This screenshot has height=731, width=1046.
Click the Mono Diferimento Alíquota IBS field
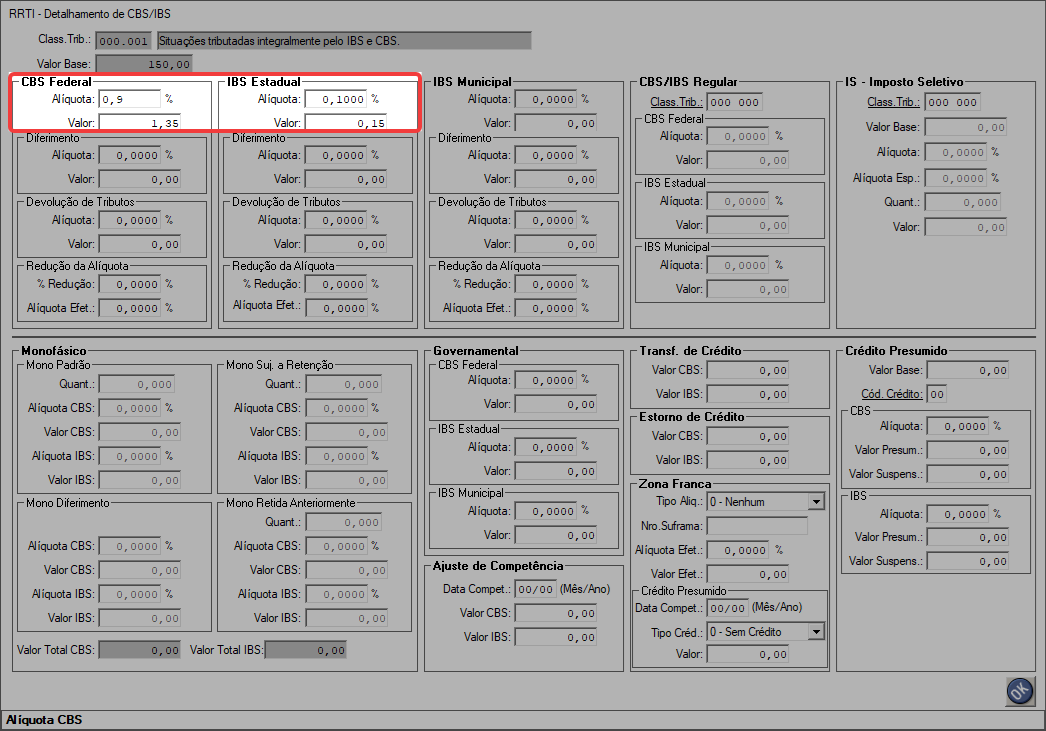[x=130, y=594]
